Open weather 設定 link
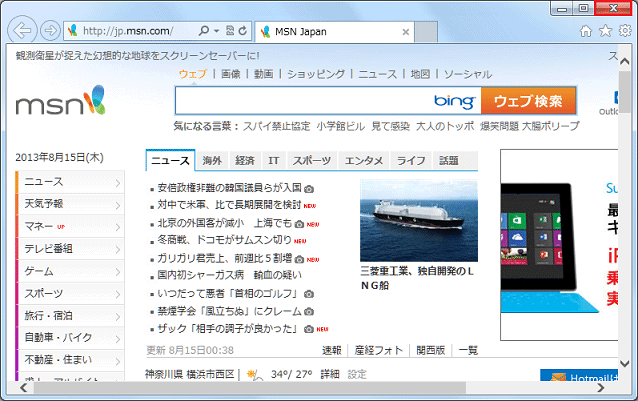The width and height of the screenshot is (638, 401). click(357, 374)
